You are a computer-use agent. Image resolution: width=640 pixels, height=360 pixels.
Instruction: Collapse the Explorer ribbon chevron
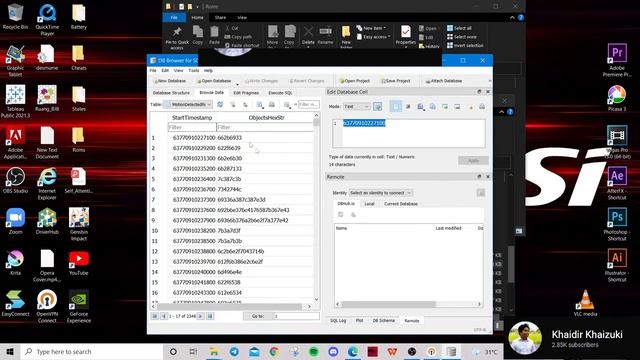coord(512,18)
